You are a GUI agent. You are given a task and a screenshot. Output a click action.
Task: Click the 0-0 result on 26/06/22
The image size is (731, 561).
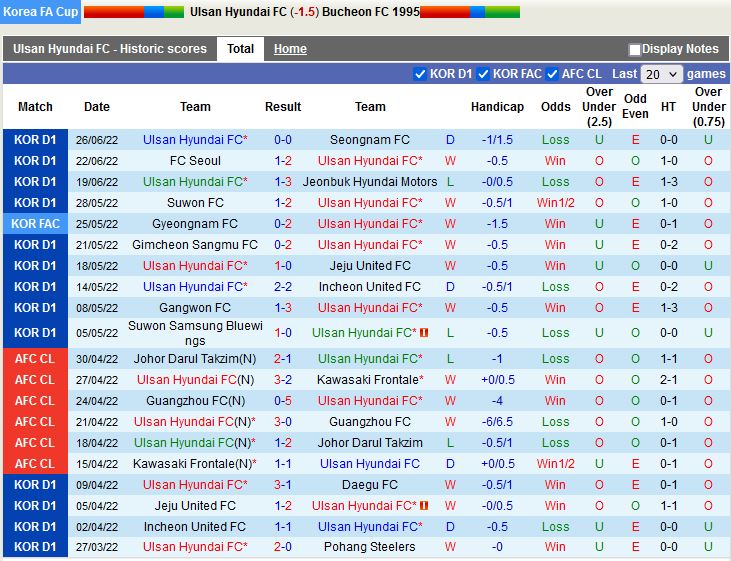[x=283, y=140]
